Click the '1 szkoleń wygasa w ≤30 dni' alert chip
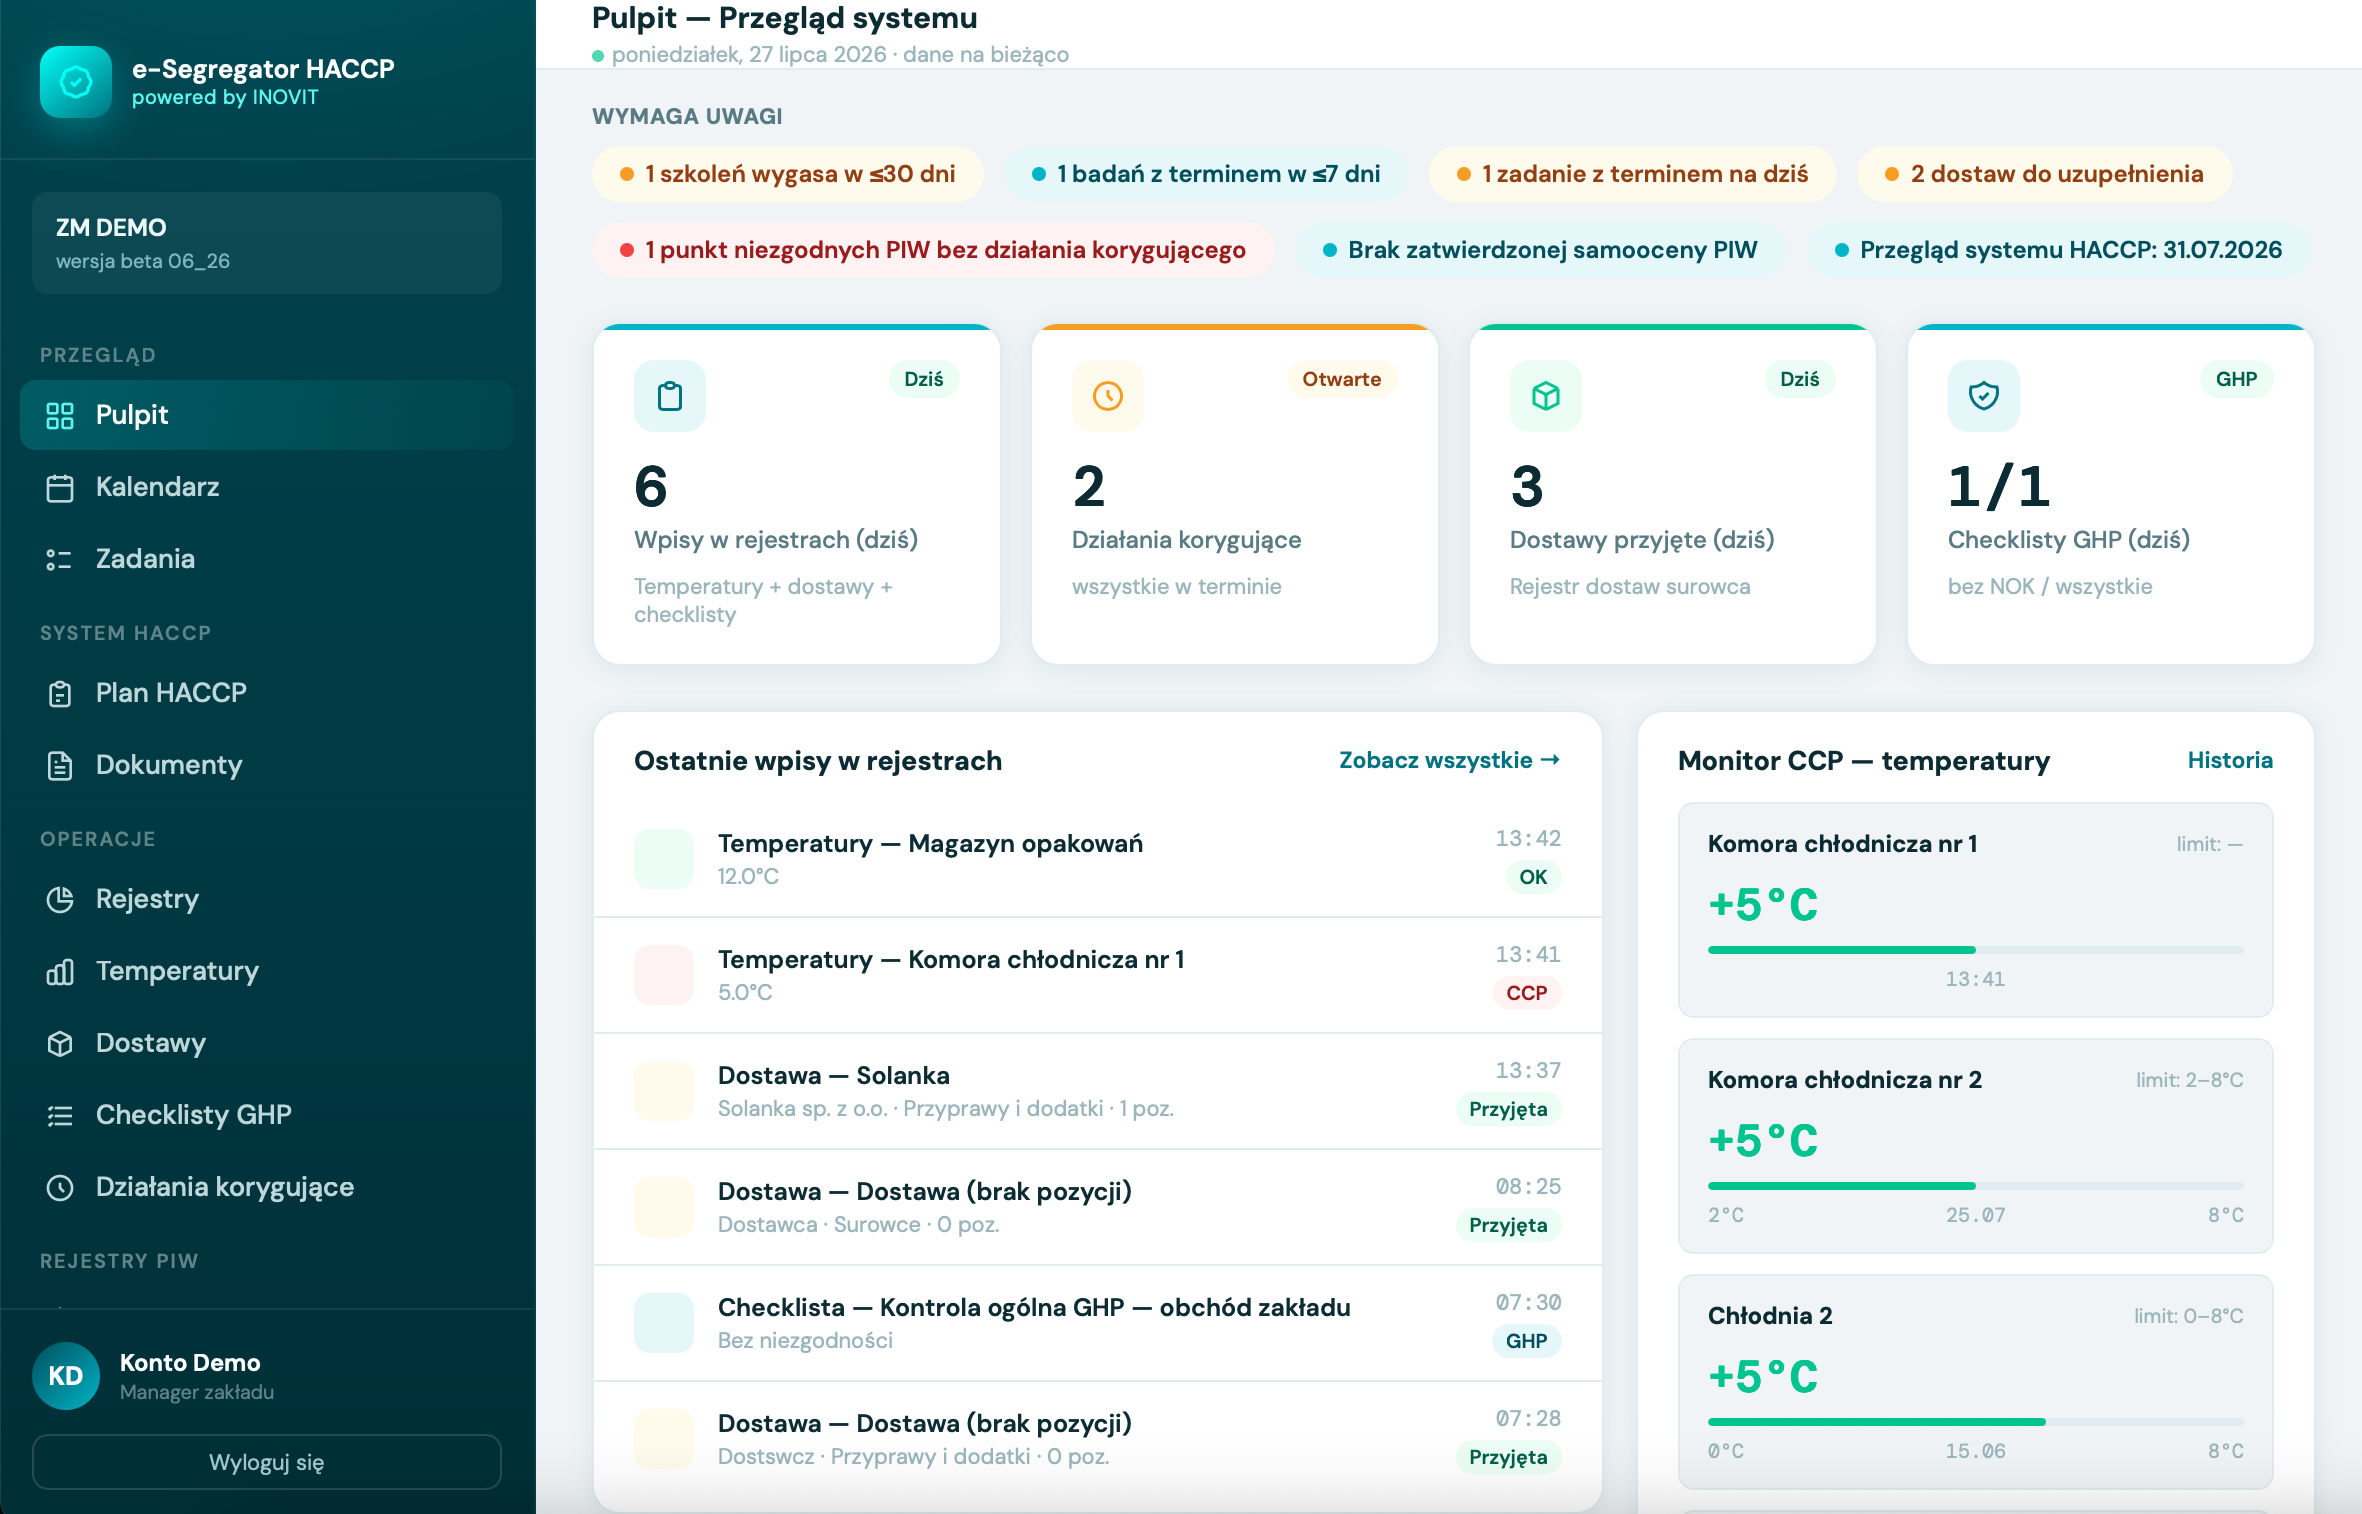 (788, 174)
